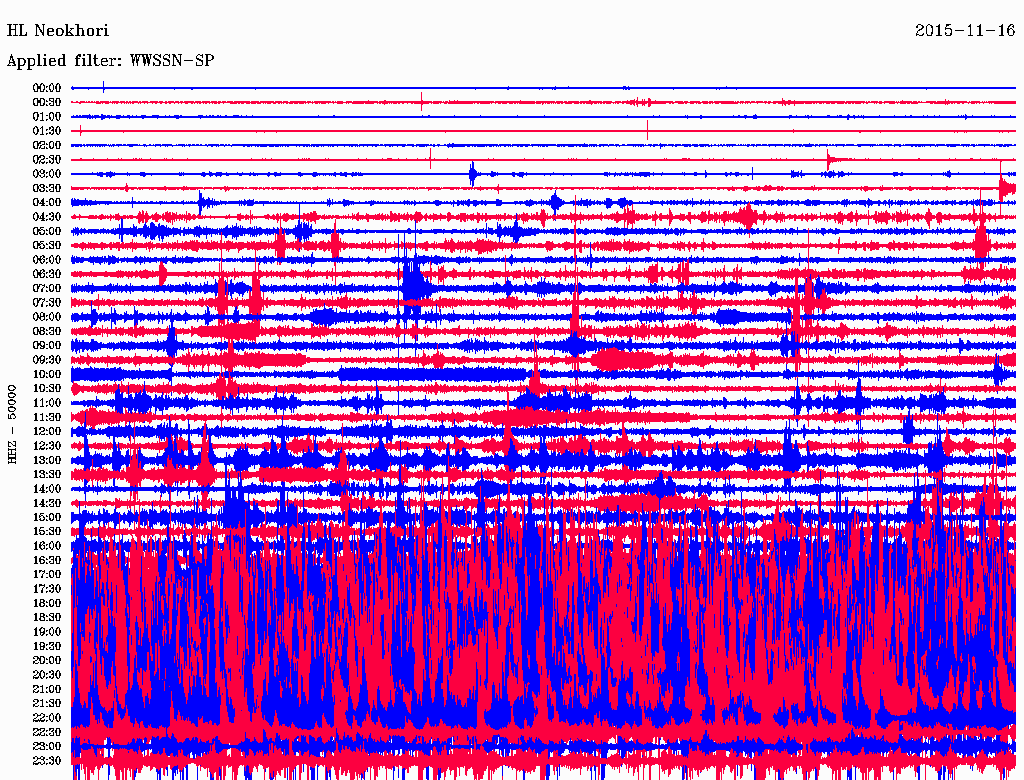Select the 10:30 time label
Screen dimensions: 1024x780
pyautogui.click(x=47, y=389)
